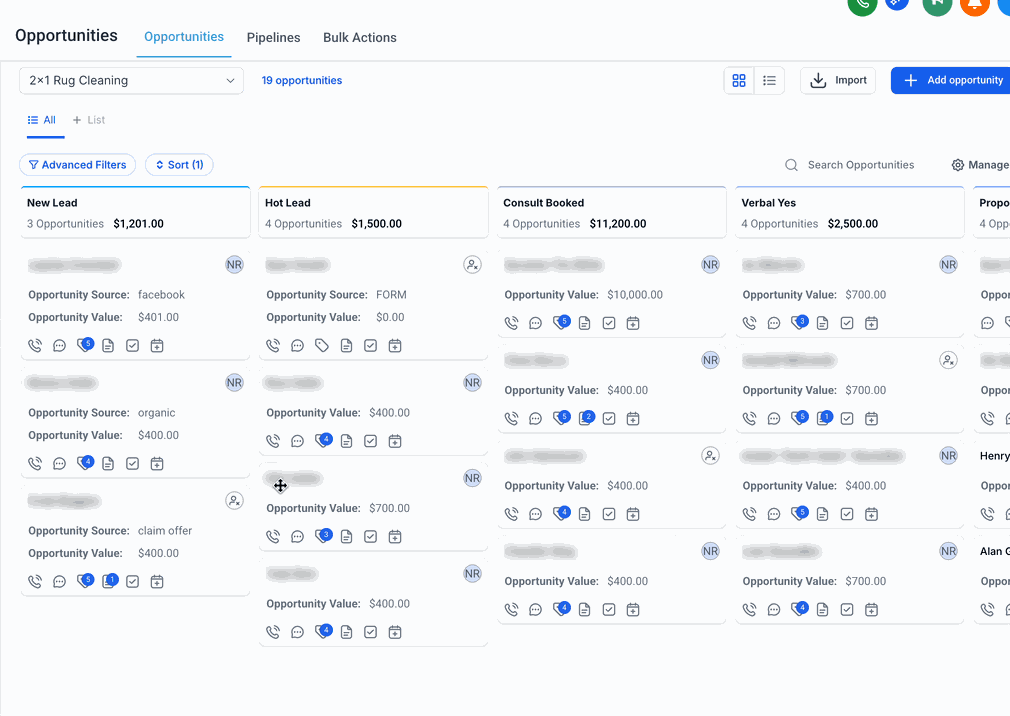This screenshot has height=716, width=1010.
Task: Go to the Bulk Actions tab
Action: click(360, 37)
